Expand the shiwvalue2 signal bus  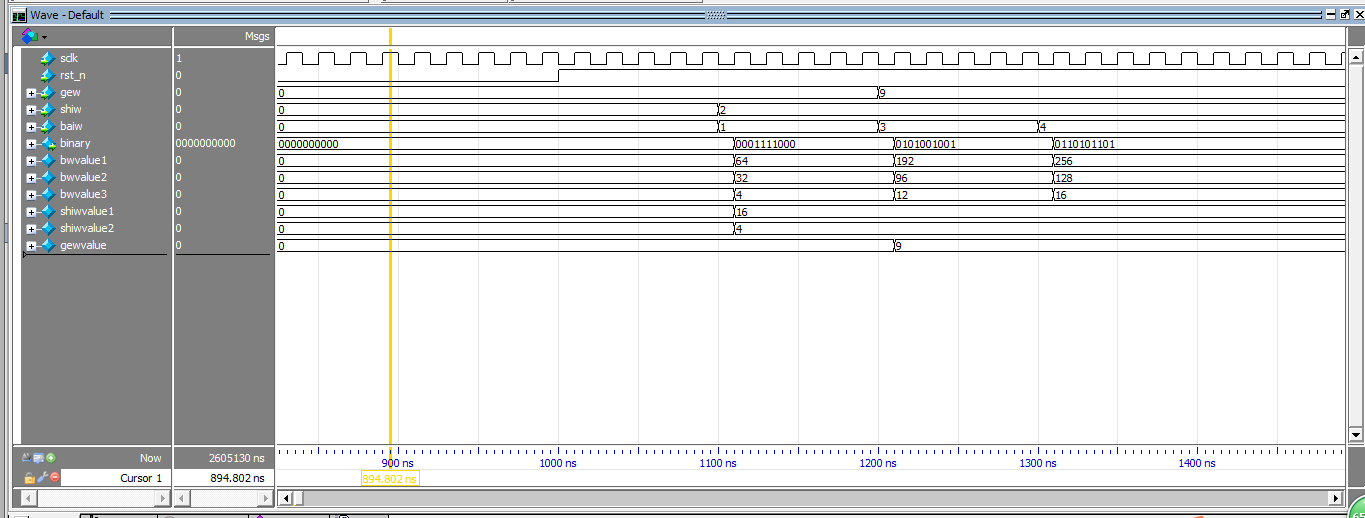click(31, 229)
